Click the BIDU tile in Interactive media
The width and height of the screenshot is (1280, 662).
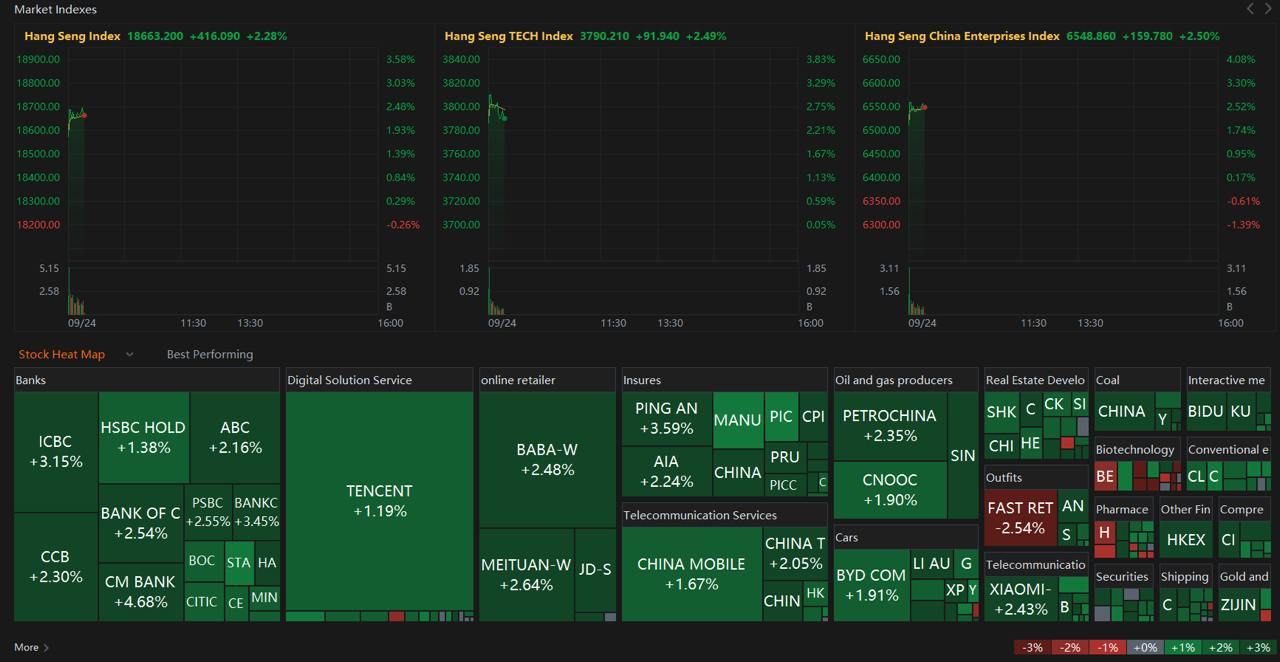coord(1206,411)
